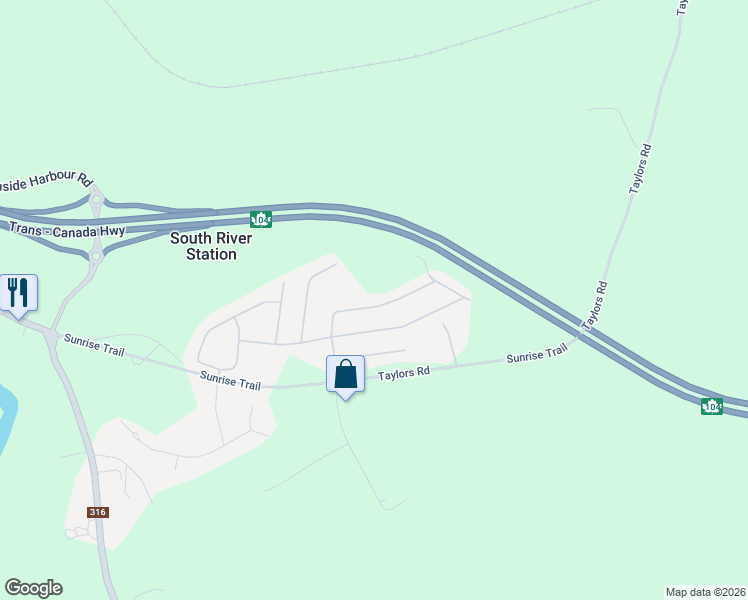Select the South River Station place label
Image resolution: width=748 pixels, height=600 pixels.
pyautogui.click(x=211, y=246)
